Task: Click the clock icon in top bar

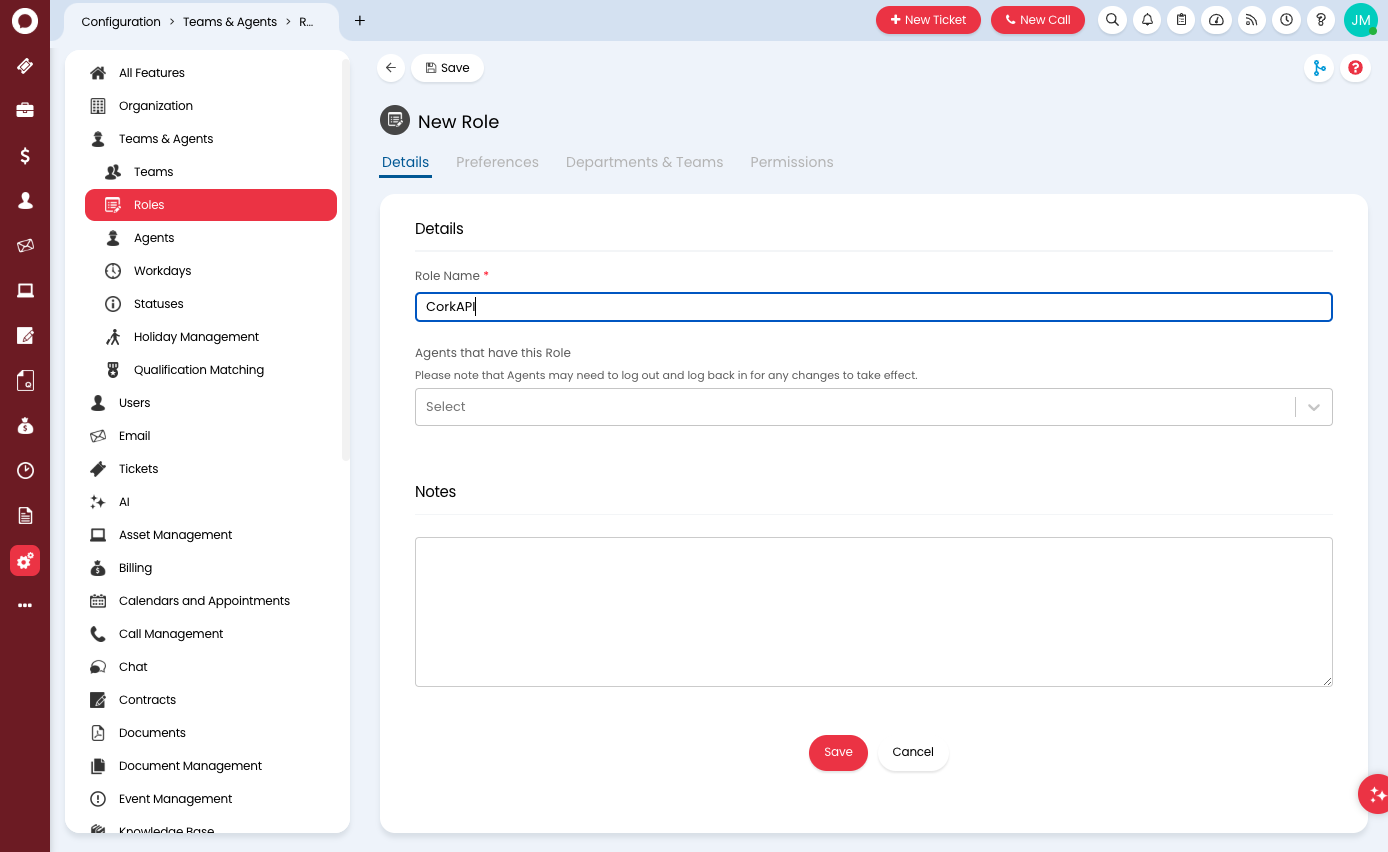Action: tap(1286, 20)
